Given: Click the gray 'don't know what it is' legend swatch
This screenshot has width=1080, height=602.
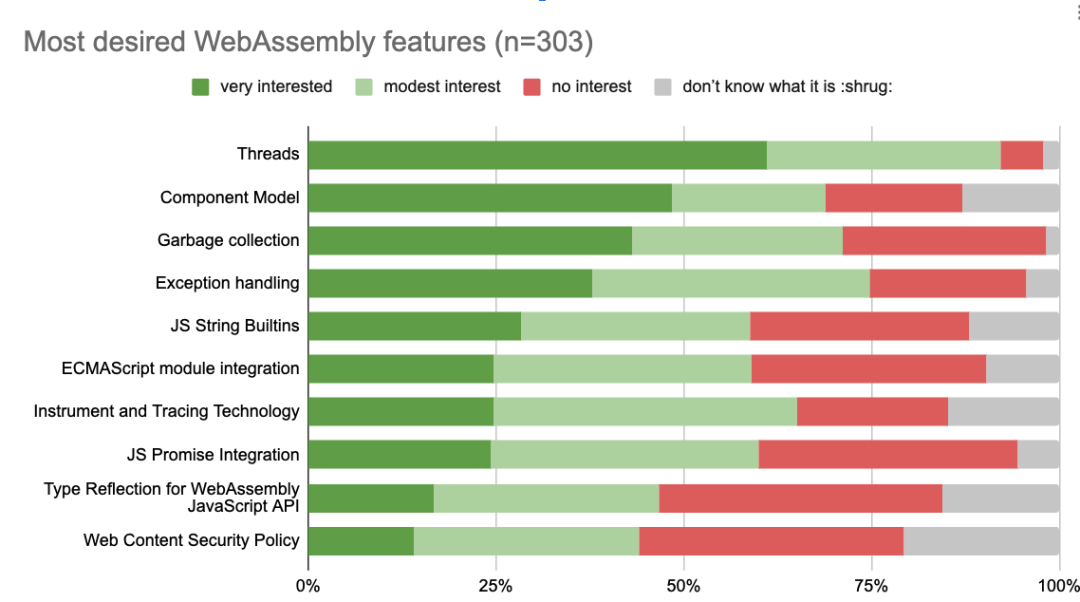Looking at the screenshot, I should [663, 87].
